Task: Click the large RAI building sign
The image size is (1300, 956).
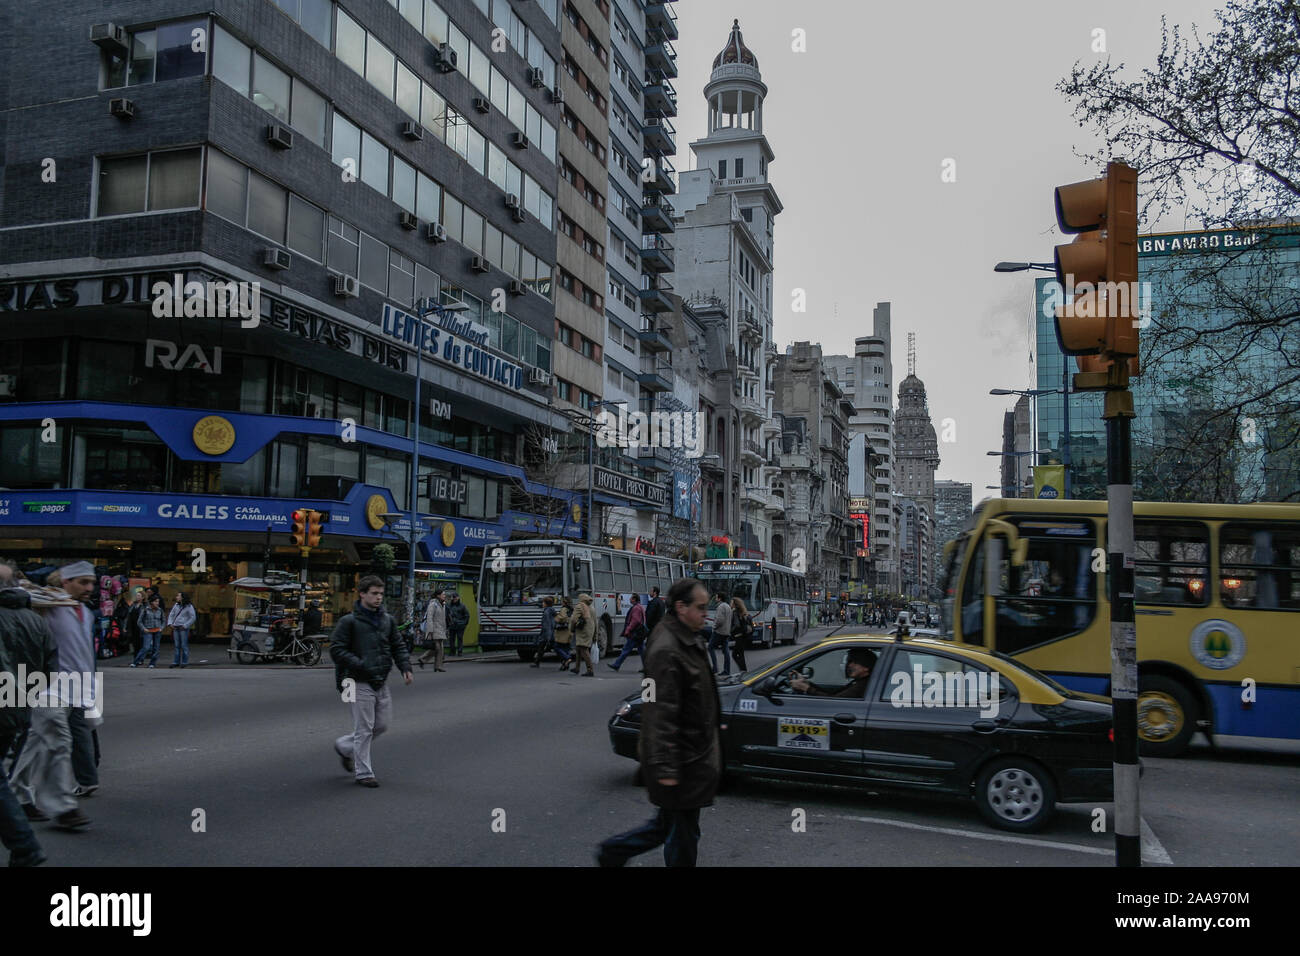Action: (x=183, y=356)
